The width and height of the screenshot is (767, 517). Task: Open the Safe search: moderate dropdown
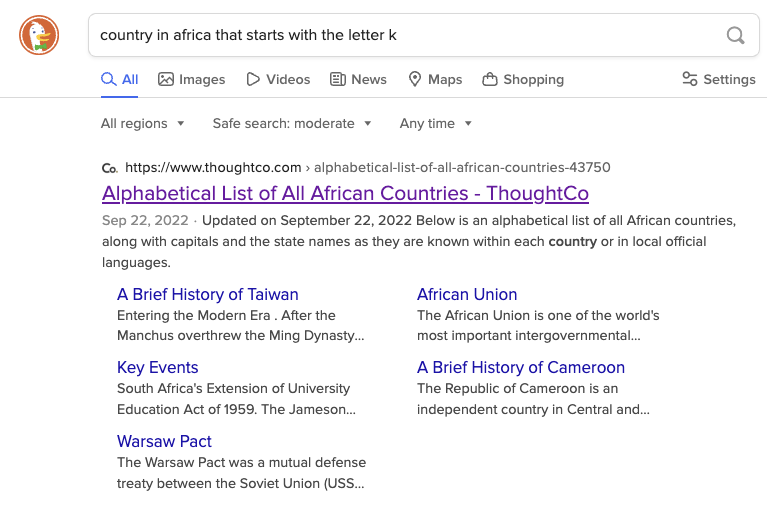point(292,123)
